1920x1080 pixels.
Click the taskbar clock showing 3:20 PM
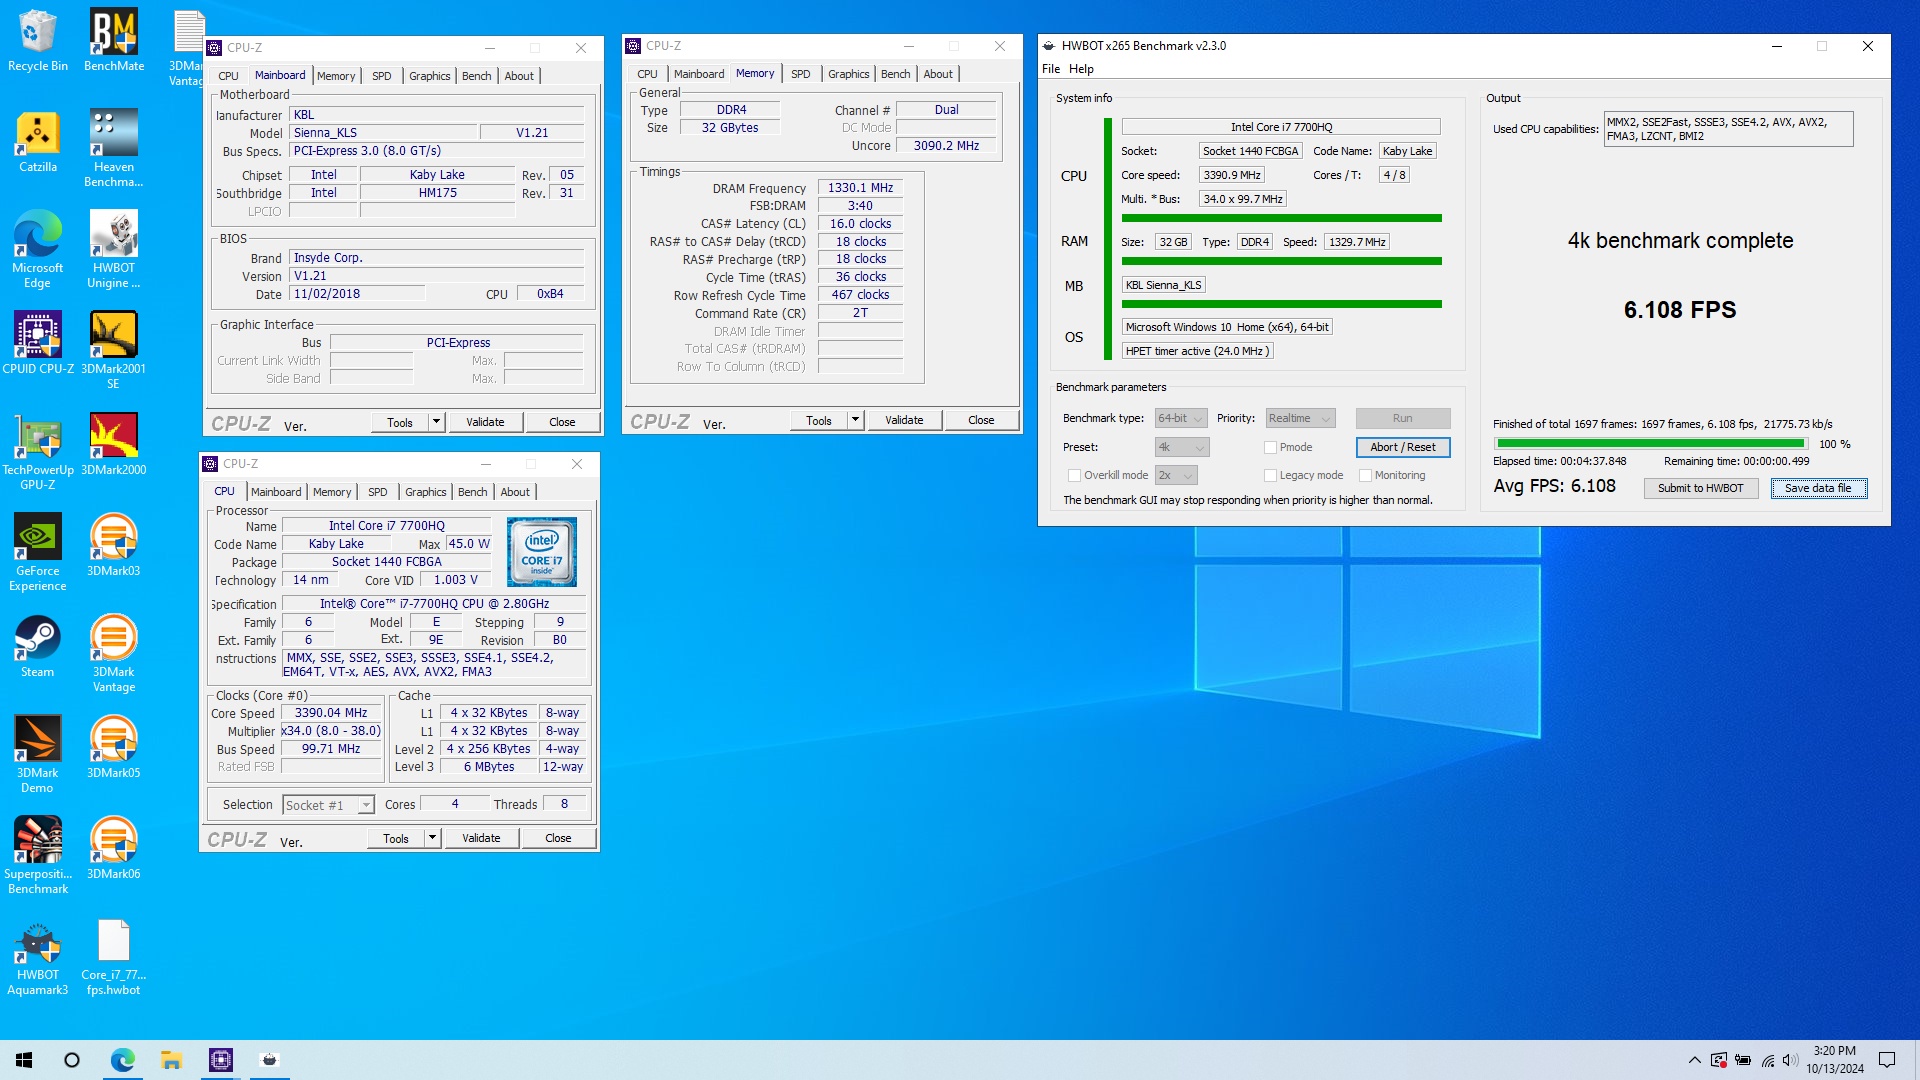[1835, 1060]
